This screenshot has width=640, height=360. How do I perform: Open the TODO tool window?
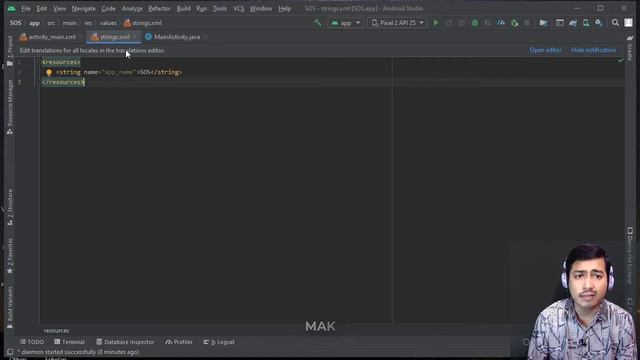pos(32,342)
